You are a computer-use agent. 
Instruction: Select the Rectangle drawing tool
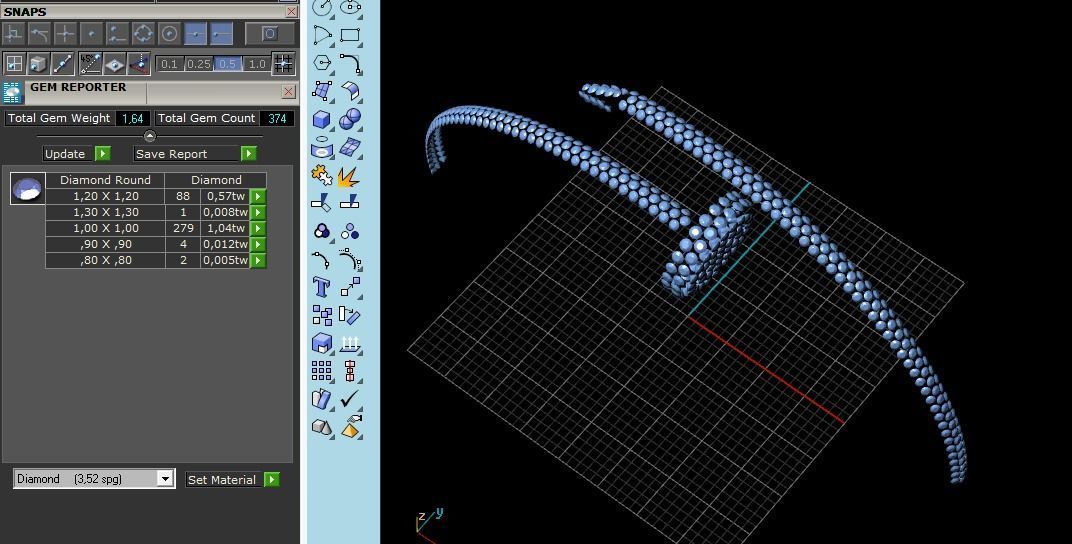point(350,35)
